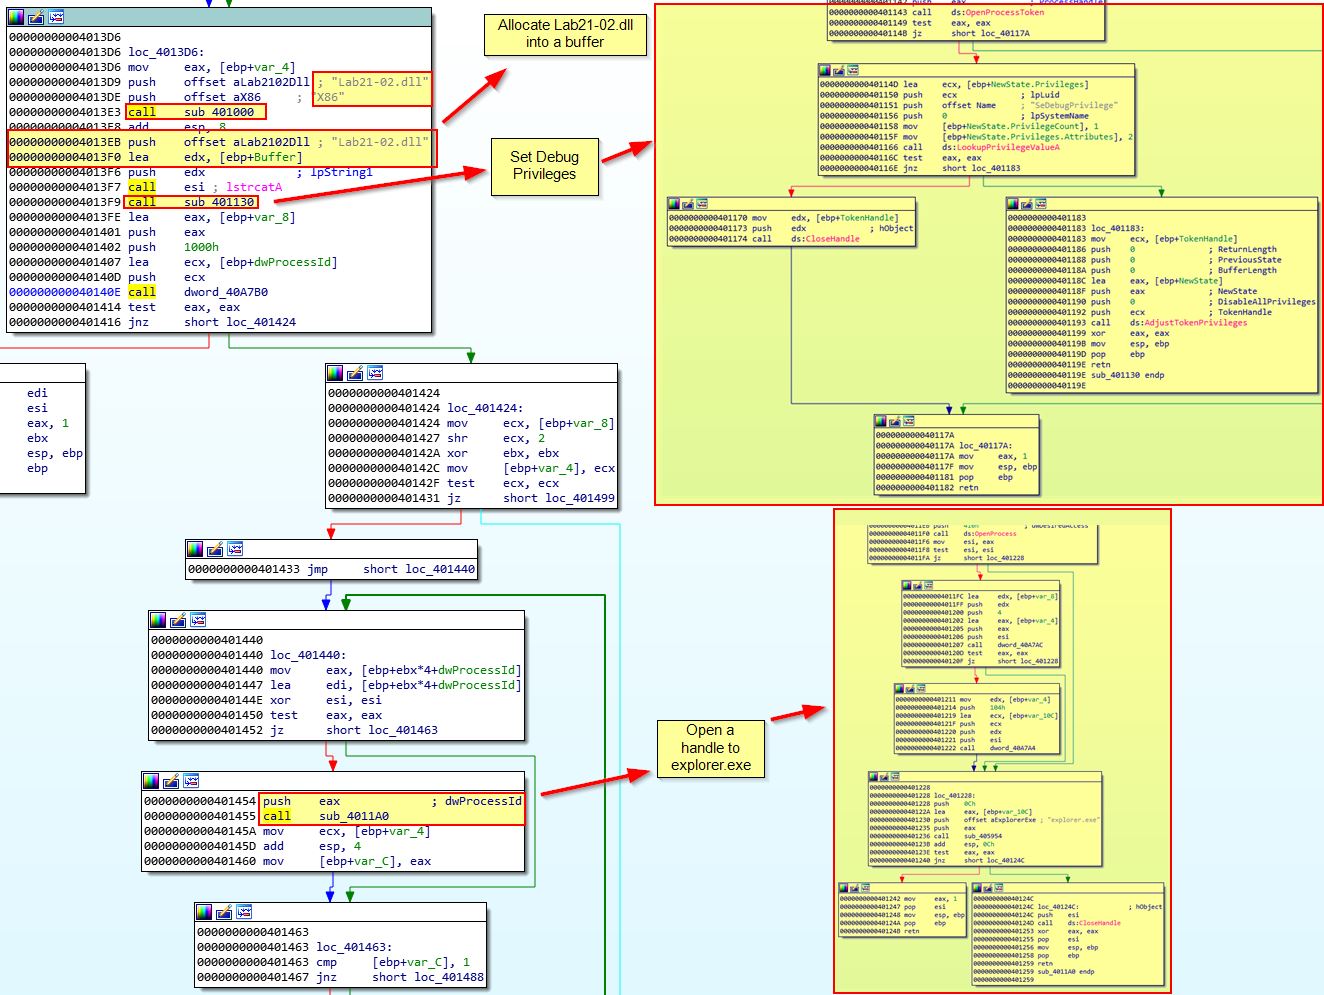The height and width of the screenshot is (995, 1324).
Task: Click the graph group icon above the loc_401440 label
Action: (198, 620)
